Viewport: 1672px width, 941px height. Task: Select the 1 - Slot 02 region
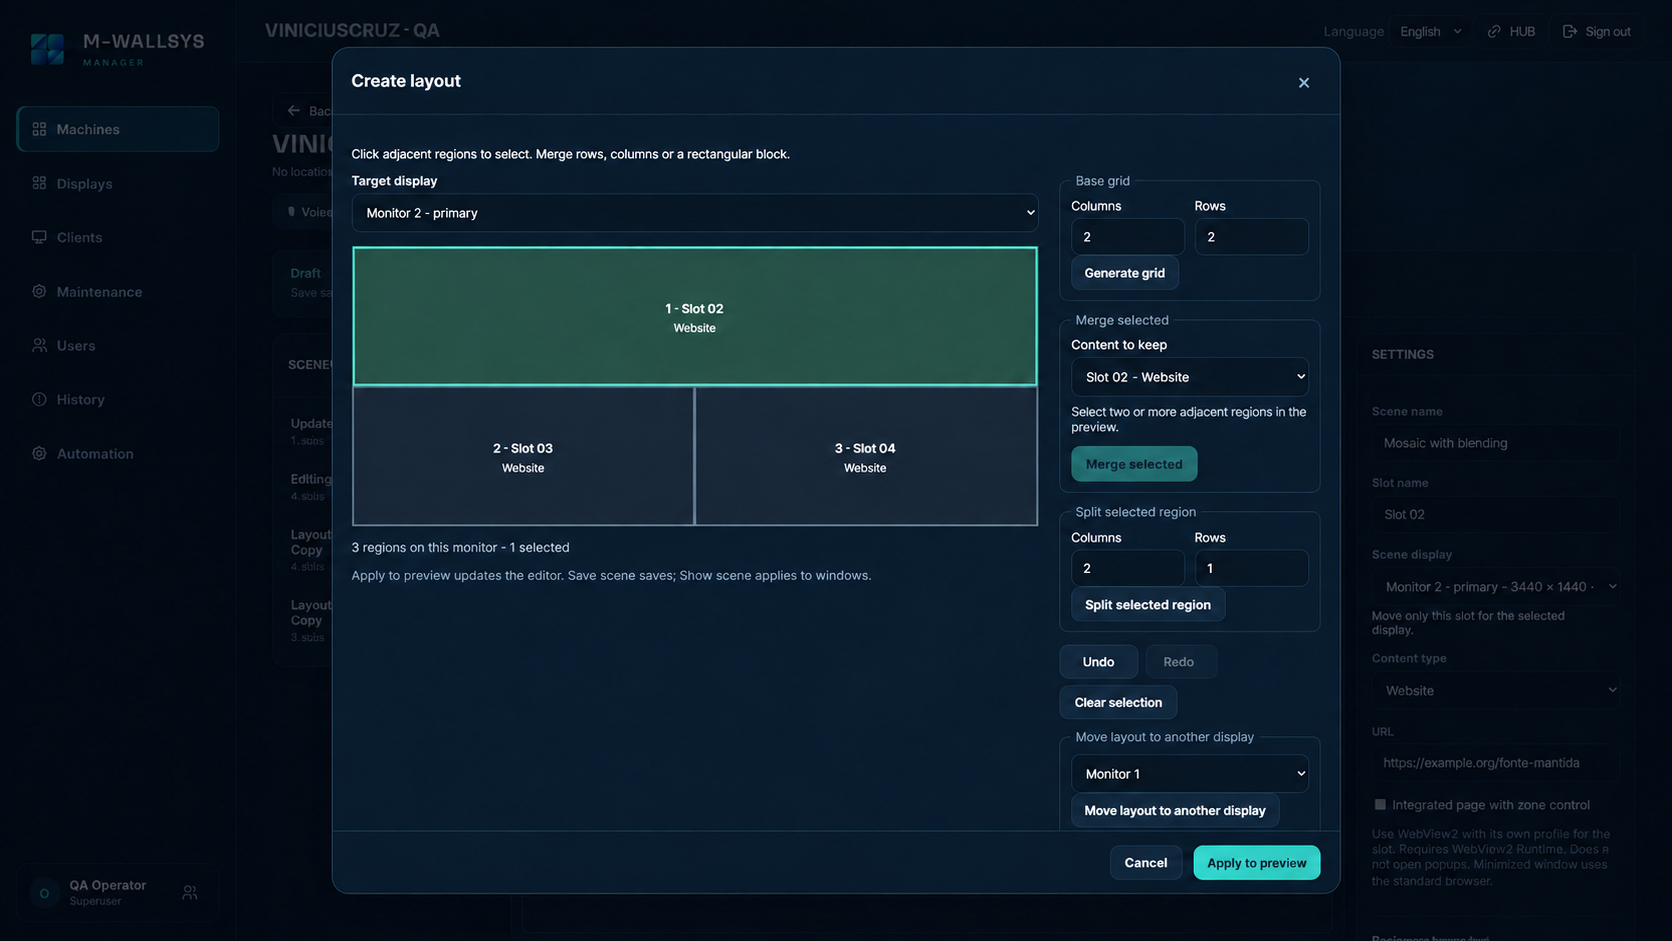(695, 317)
